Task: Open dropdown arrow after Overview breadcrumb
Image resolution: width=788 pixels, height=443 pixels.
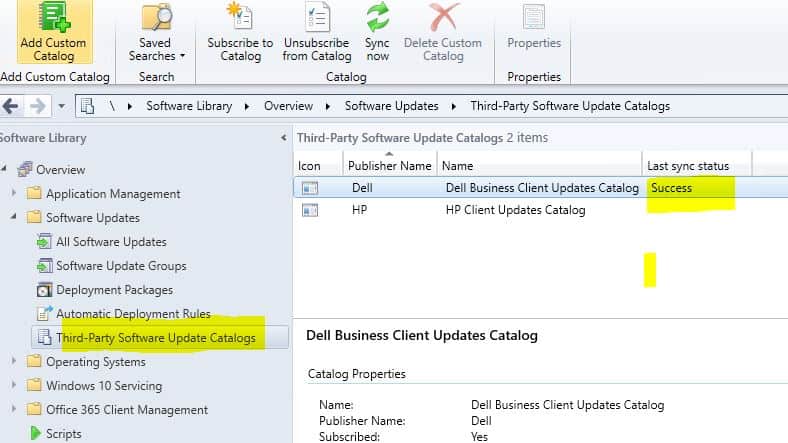Action: click(x=328, y=106)
